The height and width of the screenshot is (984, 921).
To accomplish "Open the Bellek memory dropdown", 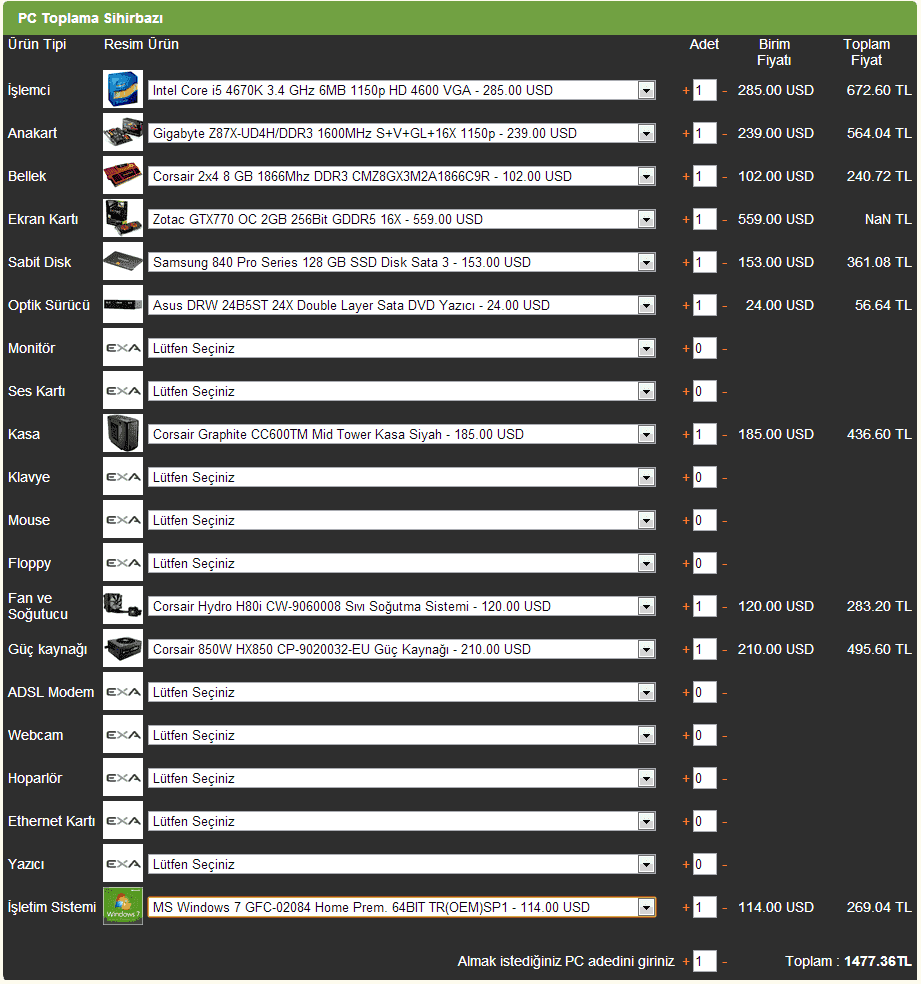I will [x=402, y=176].
